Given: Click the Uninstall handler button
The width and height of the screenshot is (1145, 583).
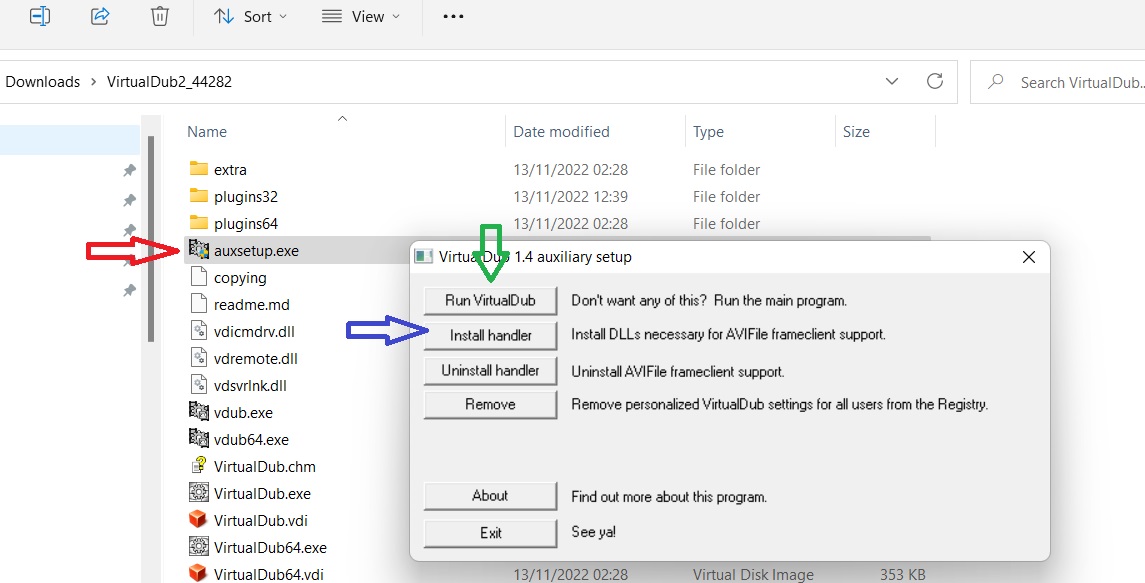Looking at the screenshot, I should pos(490,370).
